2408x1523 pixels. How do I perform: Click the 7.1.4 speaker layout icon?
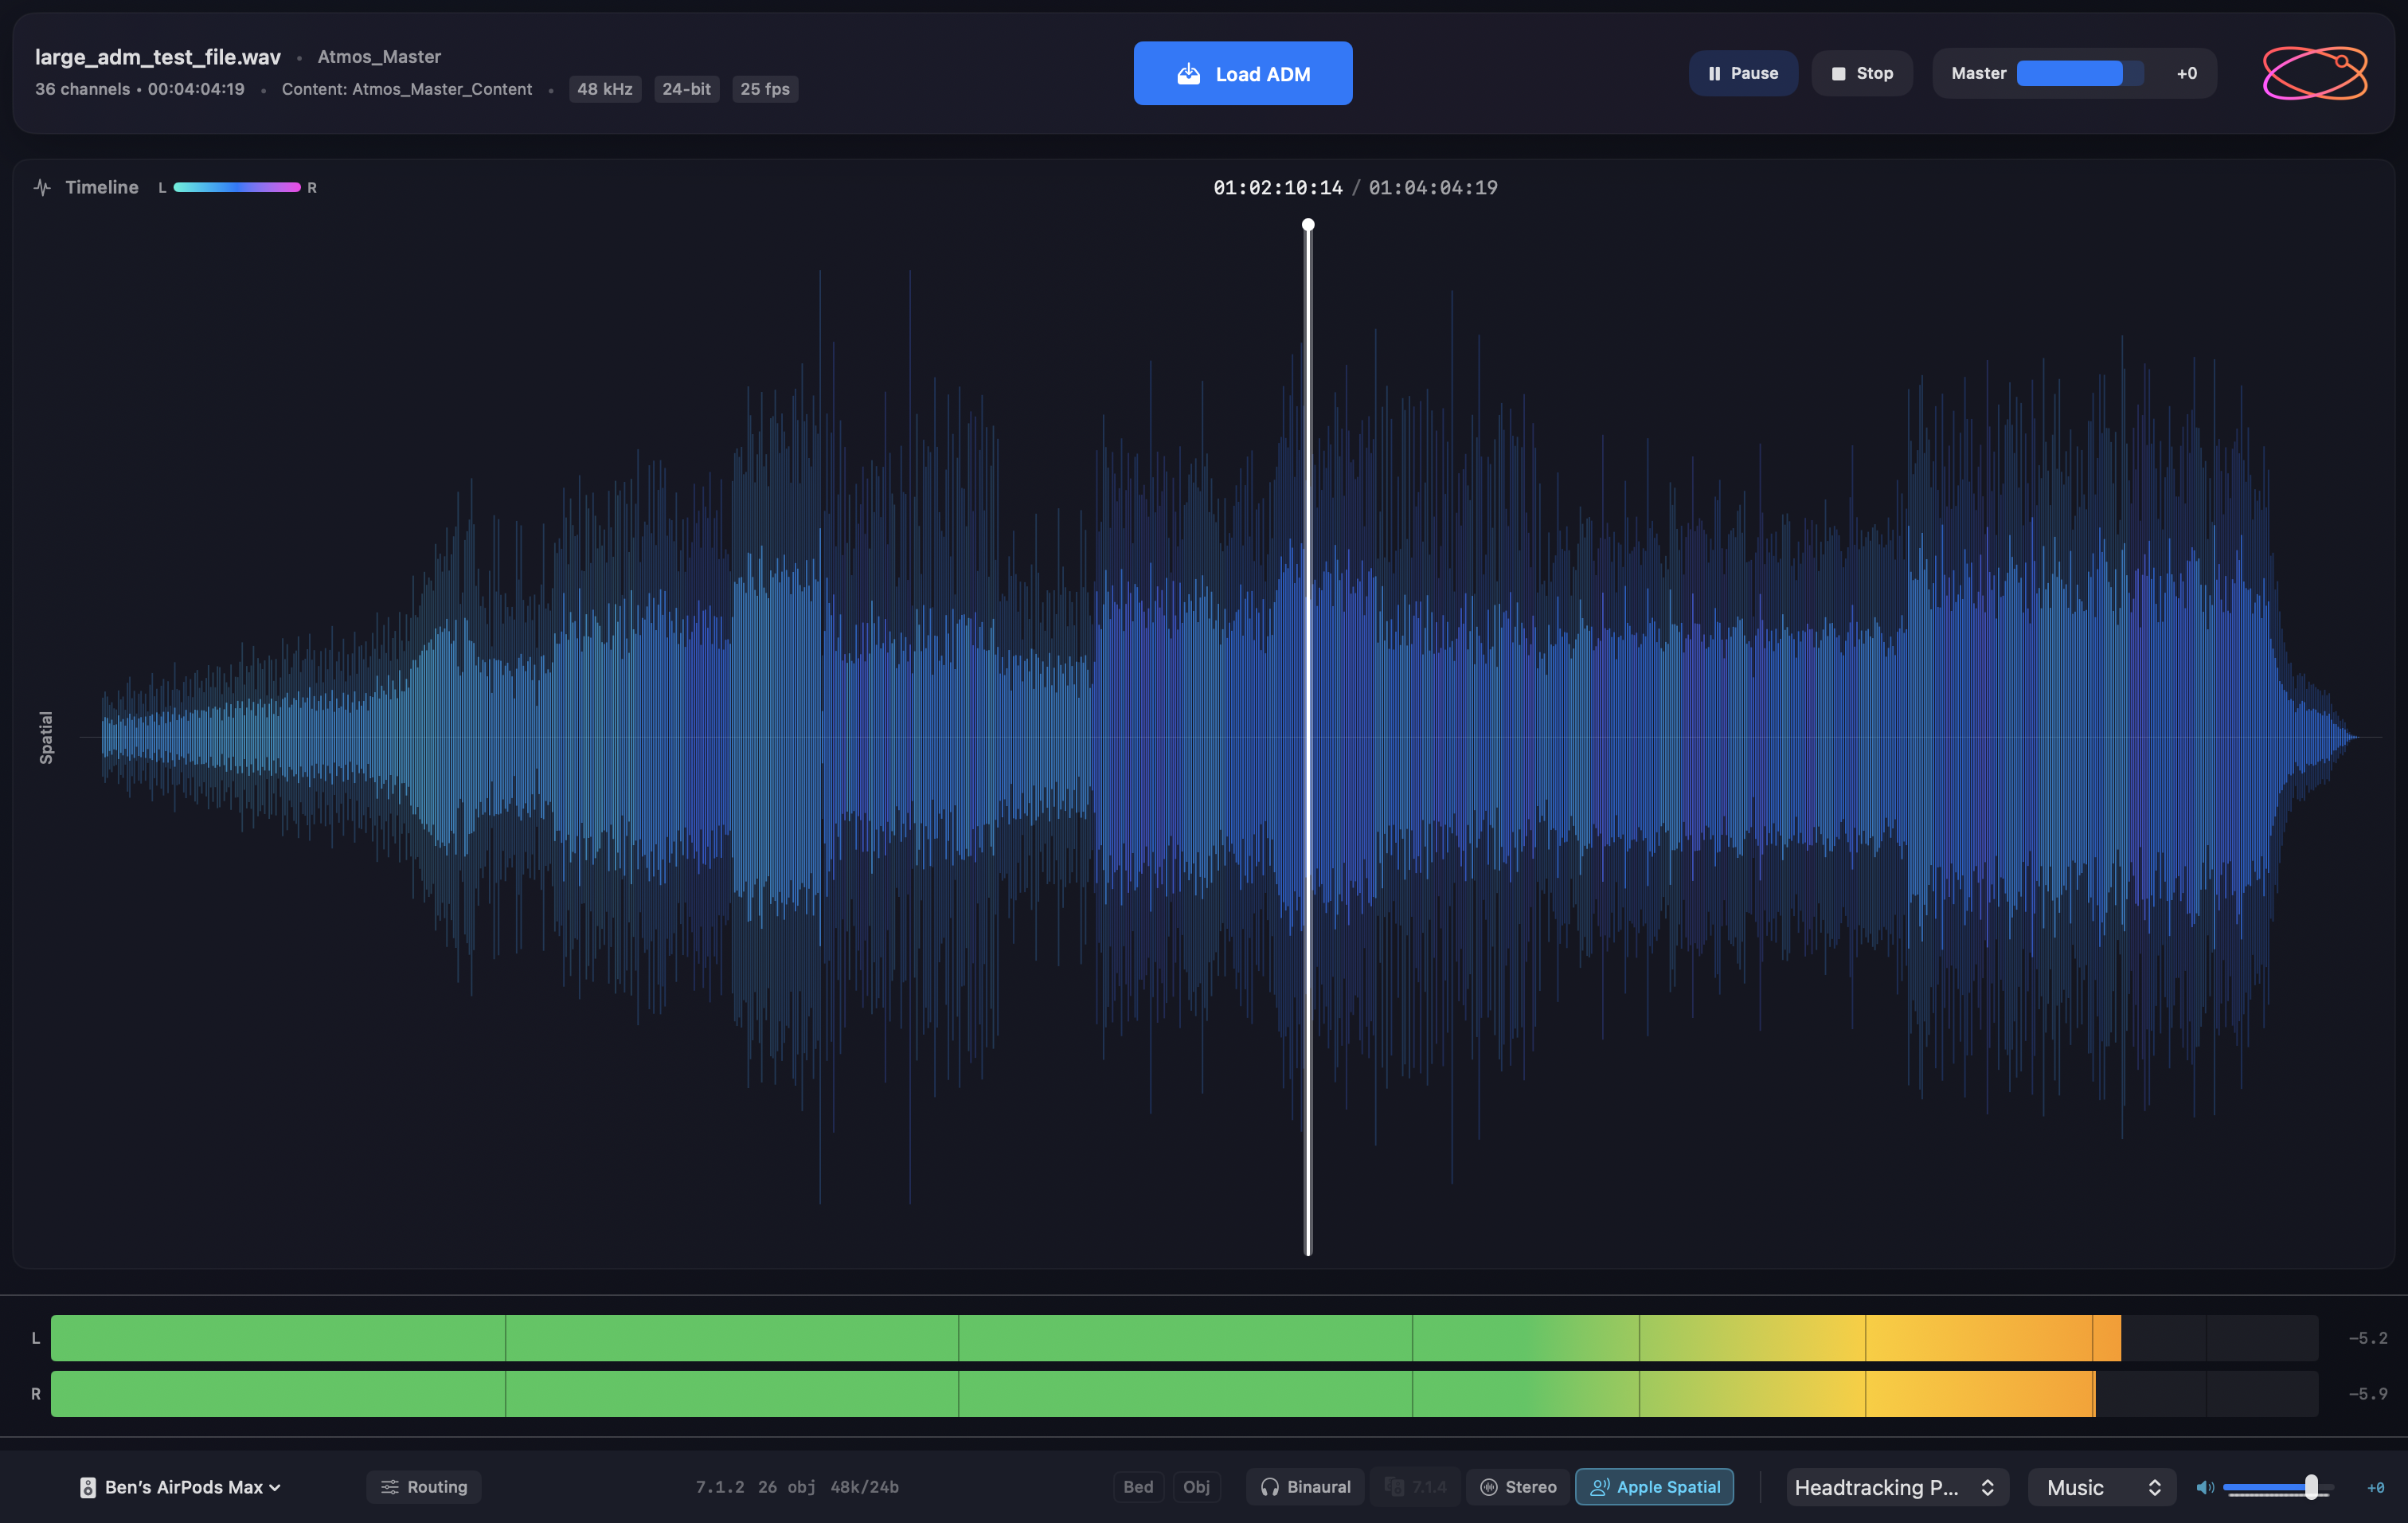(1396, 1487)
